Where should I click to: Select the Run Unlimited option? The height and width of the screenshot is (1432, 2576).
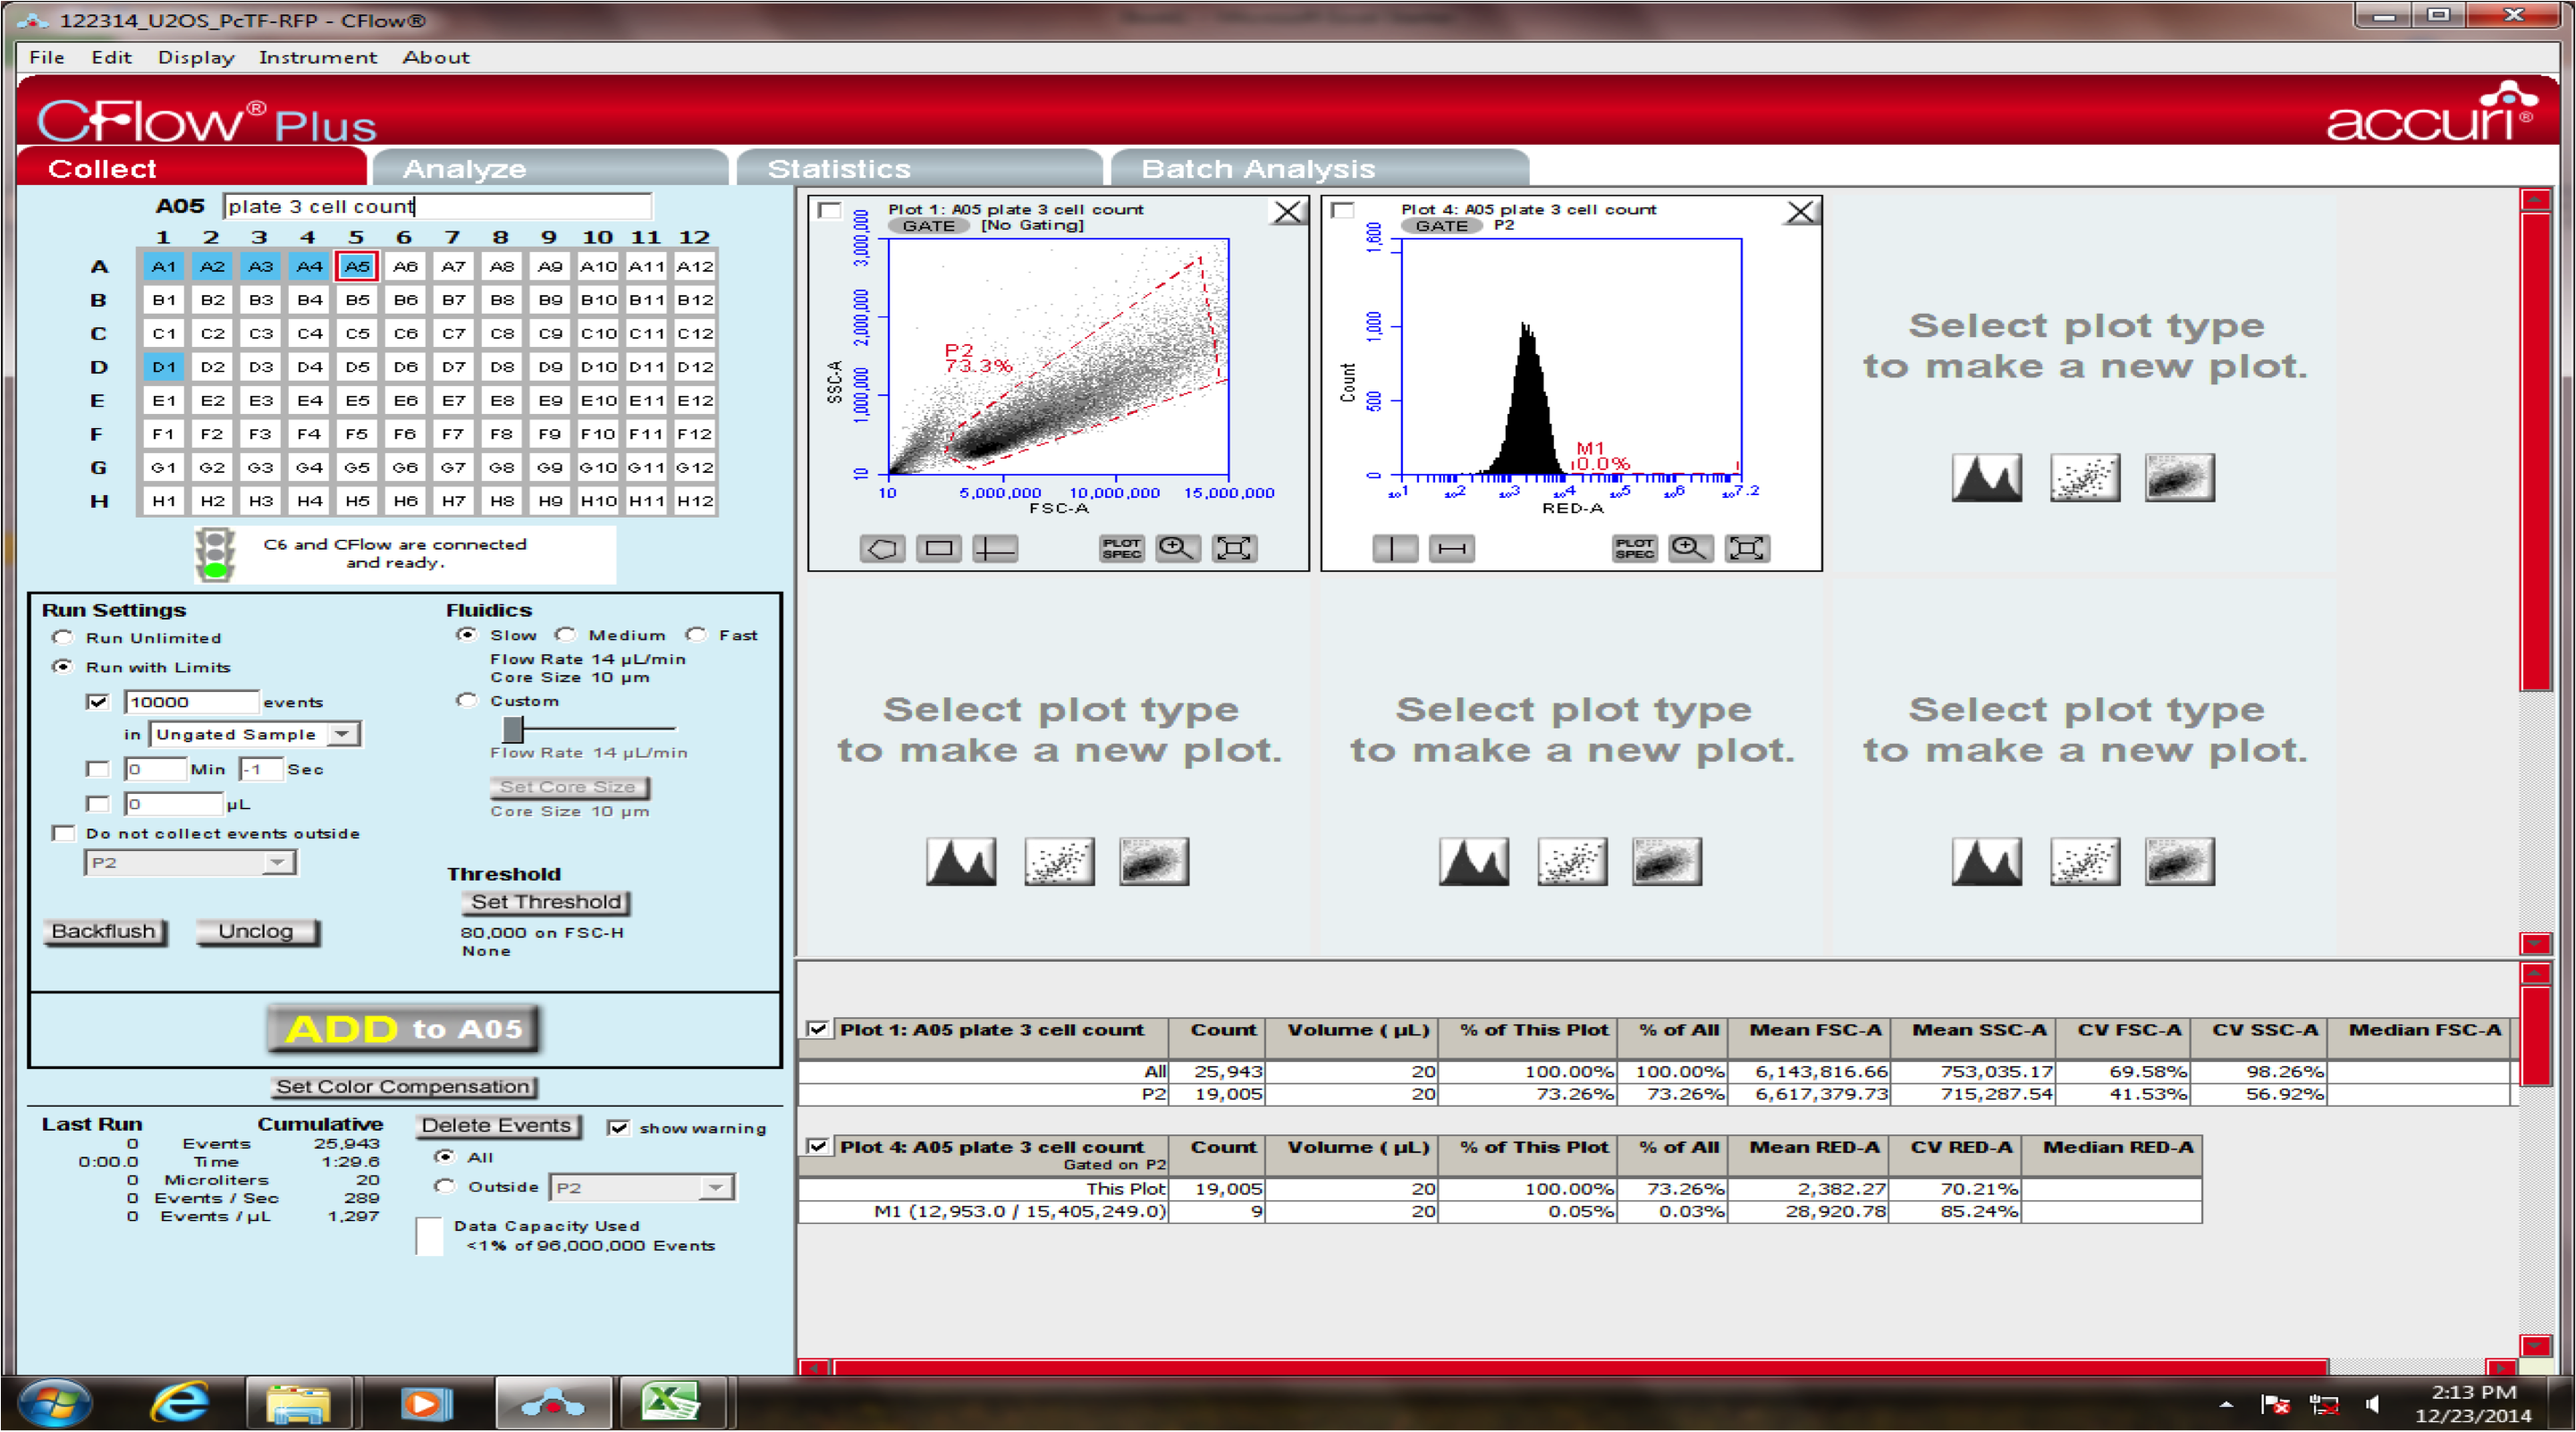pyautogui.click(x=63, y=637)
